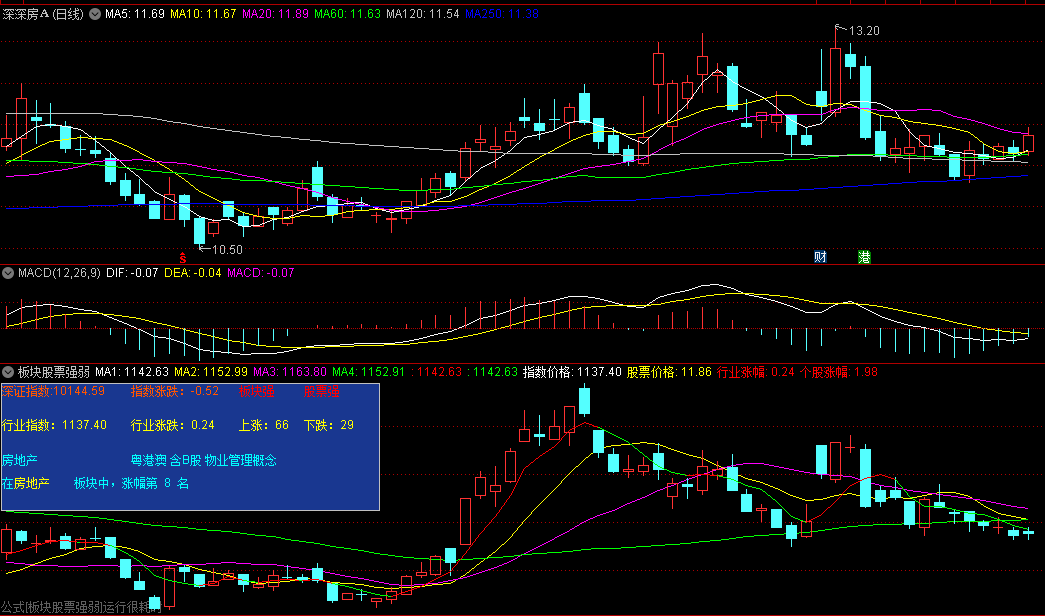This screenshot has width=1045, height=616.
Task: Click the red 行业涨幅: 0.24 header value
Action: 756,372
